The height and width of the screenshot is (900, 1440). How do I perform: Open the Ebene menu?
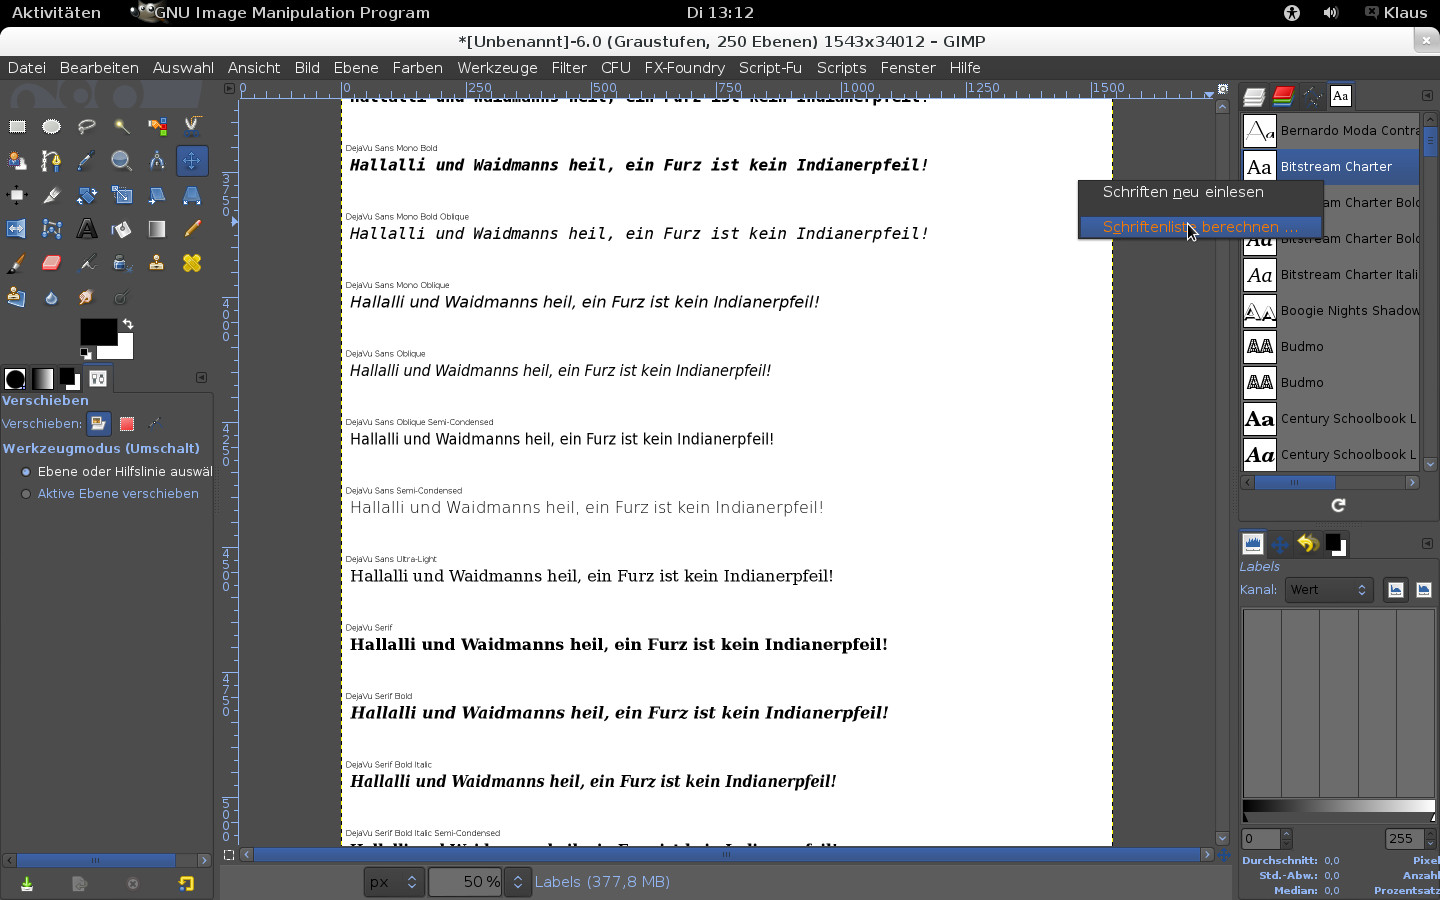(x=356, y=68)
